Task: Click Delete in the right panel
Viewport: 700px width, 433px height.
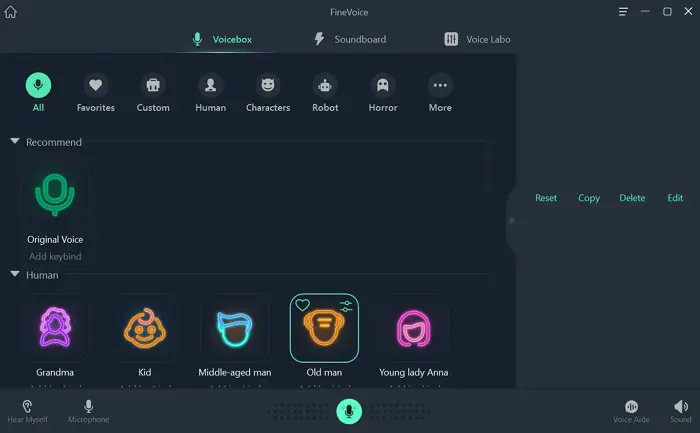Action: [632, 198]
